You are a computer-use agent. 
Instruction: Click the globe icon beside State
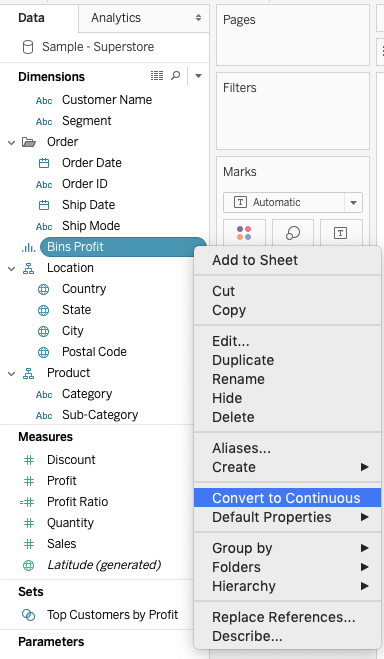pyautogui.click(x=44, y=310)
